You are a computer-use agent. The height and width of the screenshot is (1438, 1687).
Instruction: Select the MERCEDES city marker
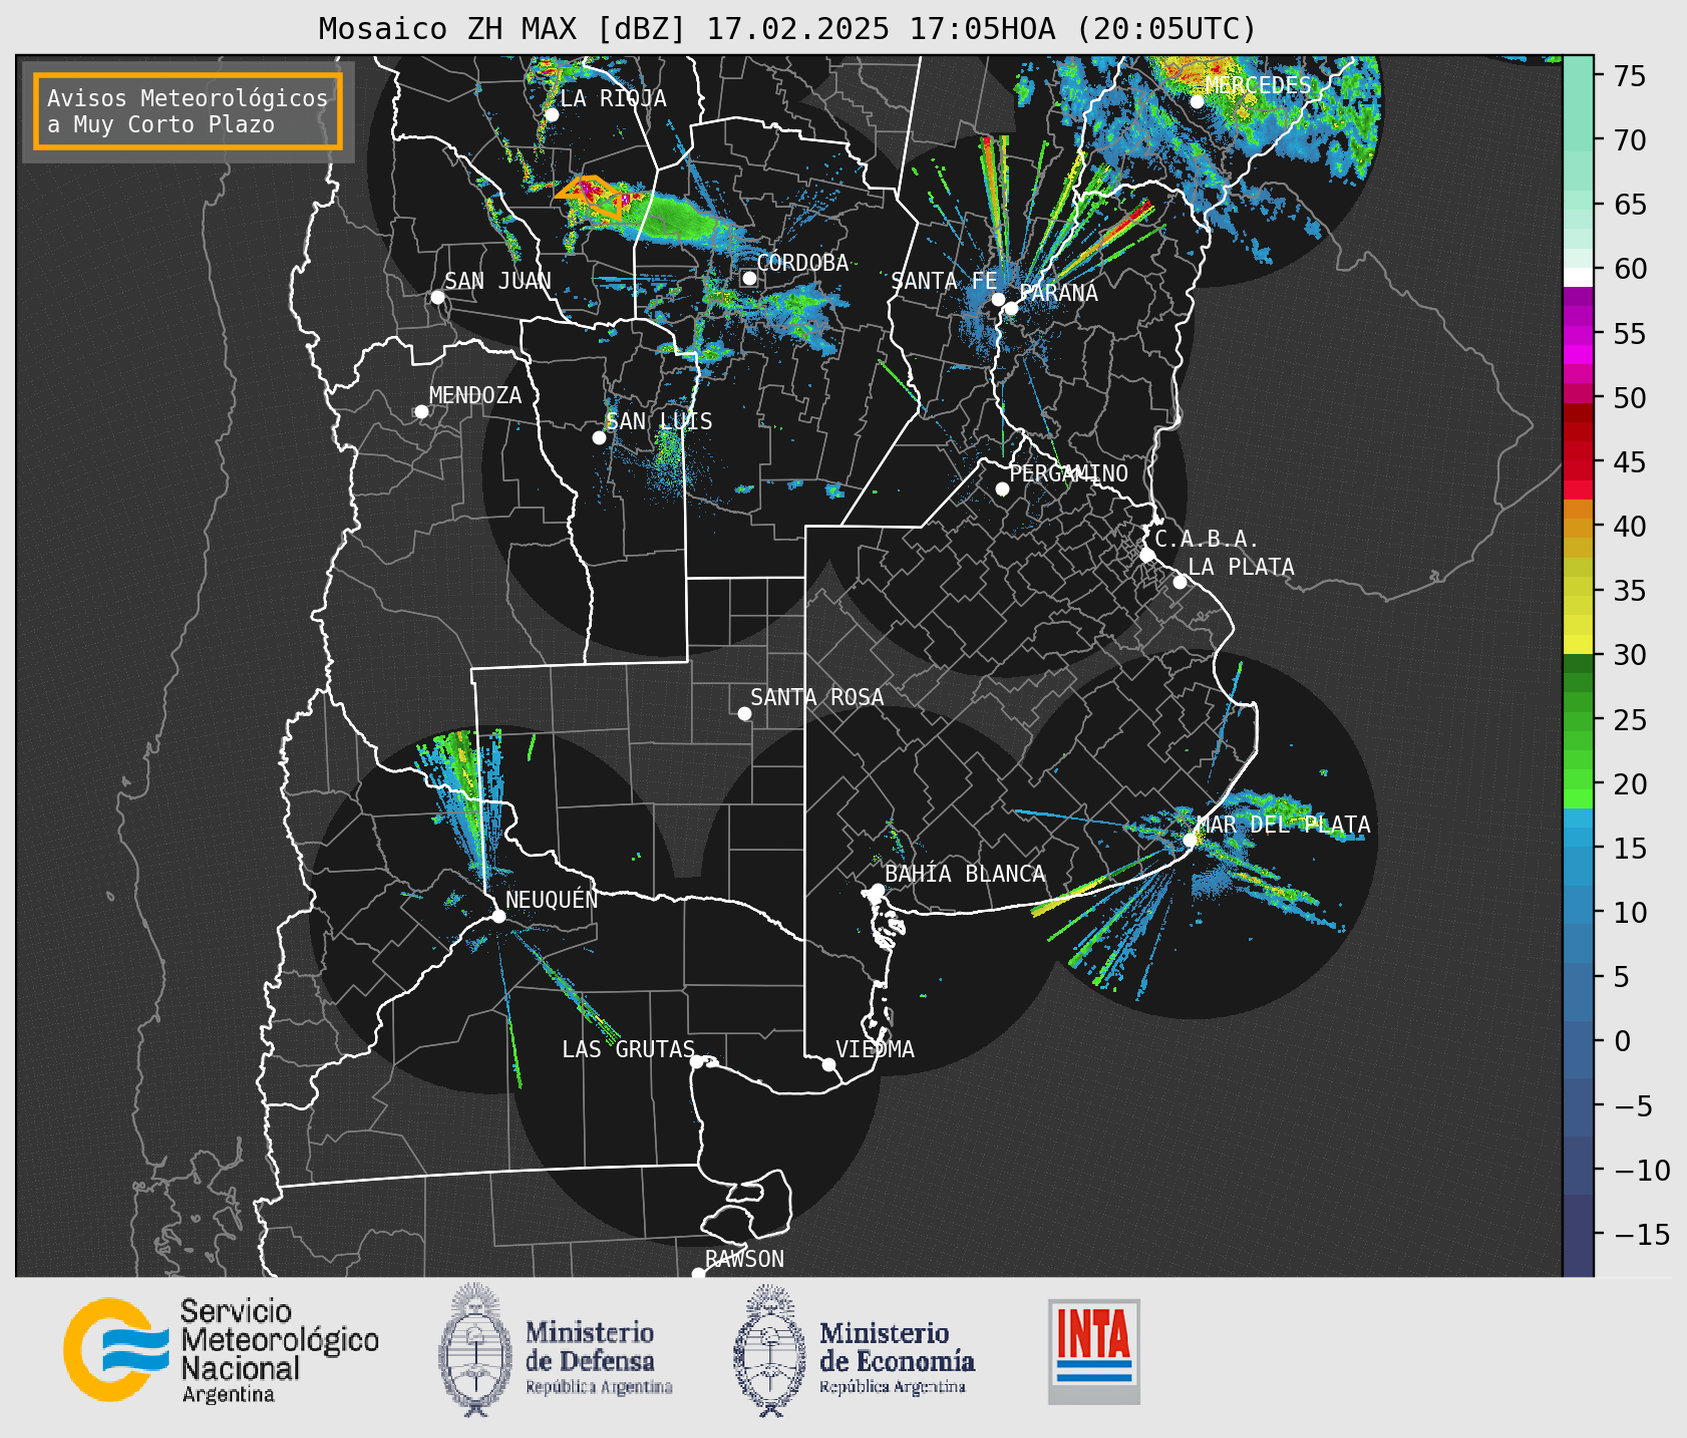point(1197,101)
